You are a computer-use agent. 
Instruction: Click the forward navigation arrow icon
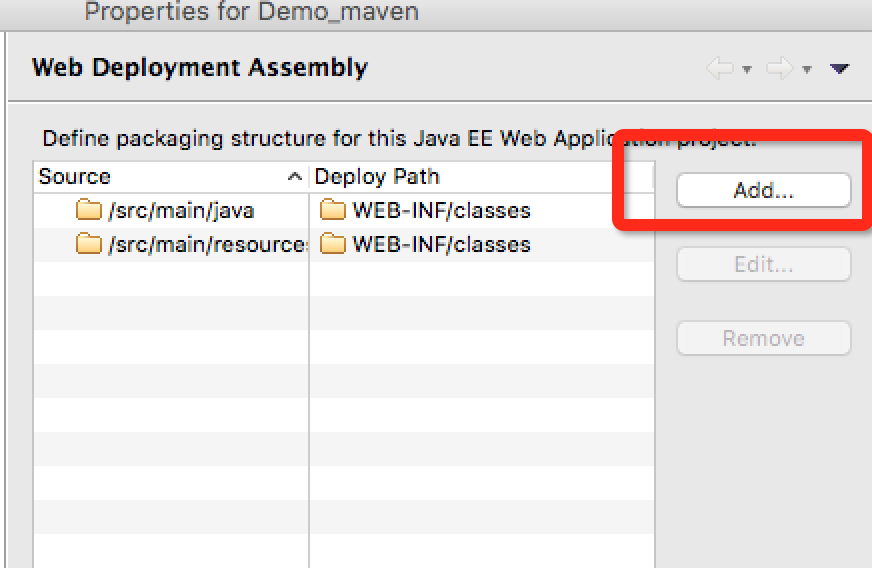(x=779, y=68)
